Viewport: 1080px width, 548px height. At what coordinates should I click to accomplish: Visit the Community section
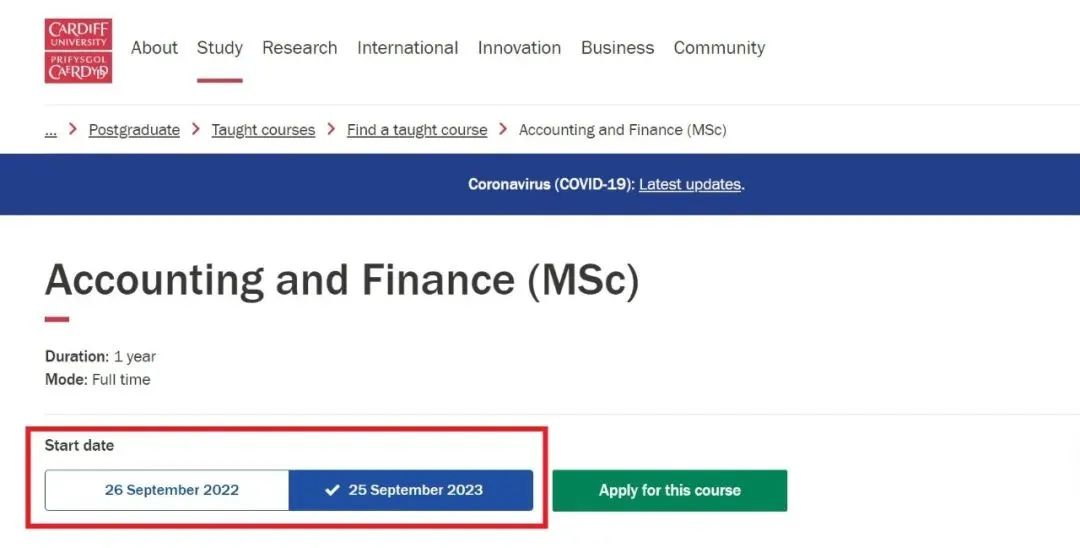pos(719,48)
